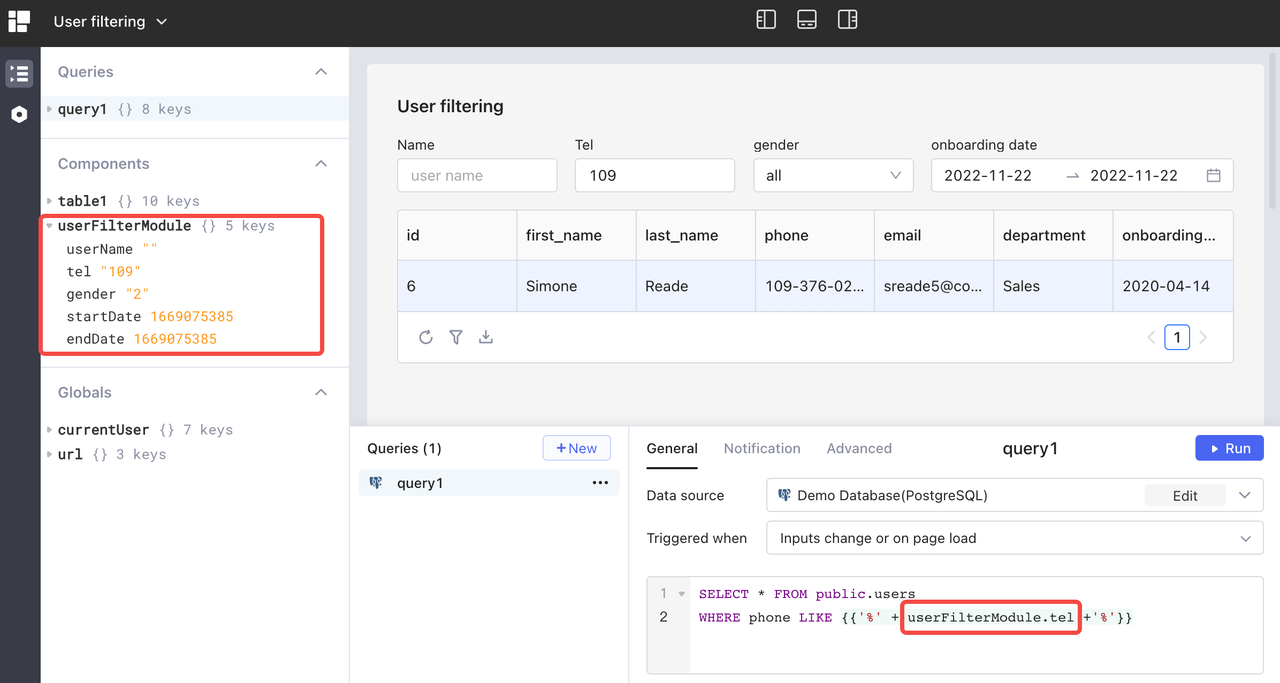Open the data browser sidebar icon
Image resolution: width=1280 pixels, height=683 pixels.
(19, 73)
